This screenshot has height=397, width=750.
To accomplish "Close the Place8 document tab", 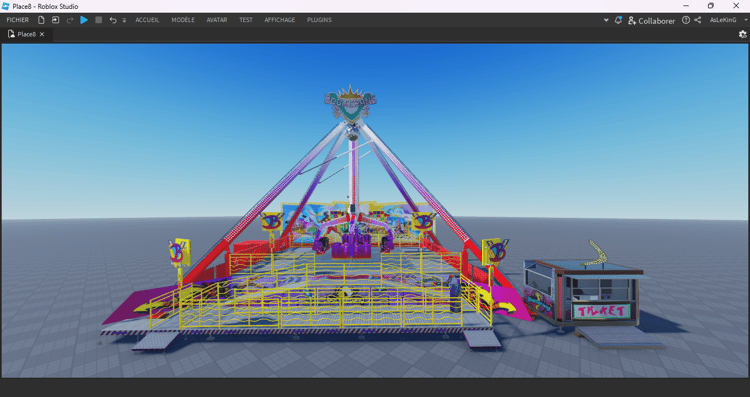I will pyautogui.click(x=42, y=34).
